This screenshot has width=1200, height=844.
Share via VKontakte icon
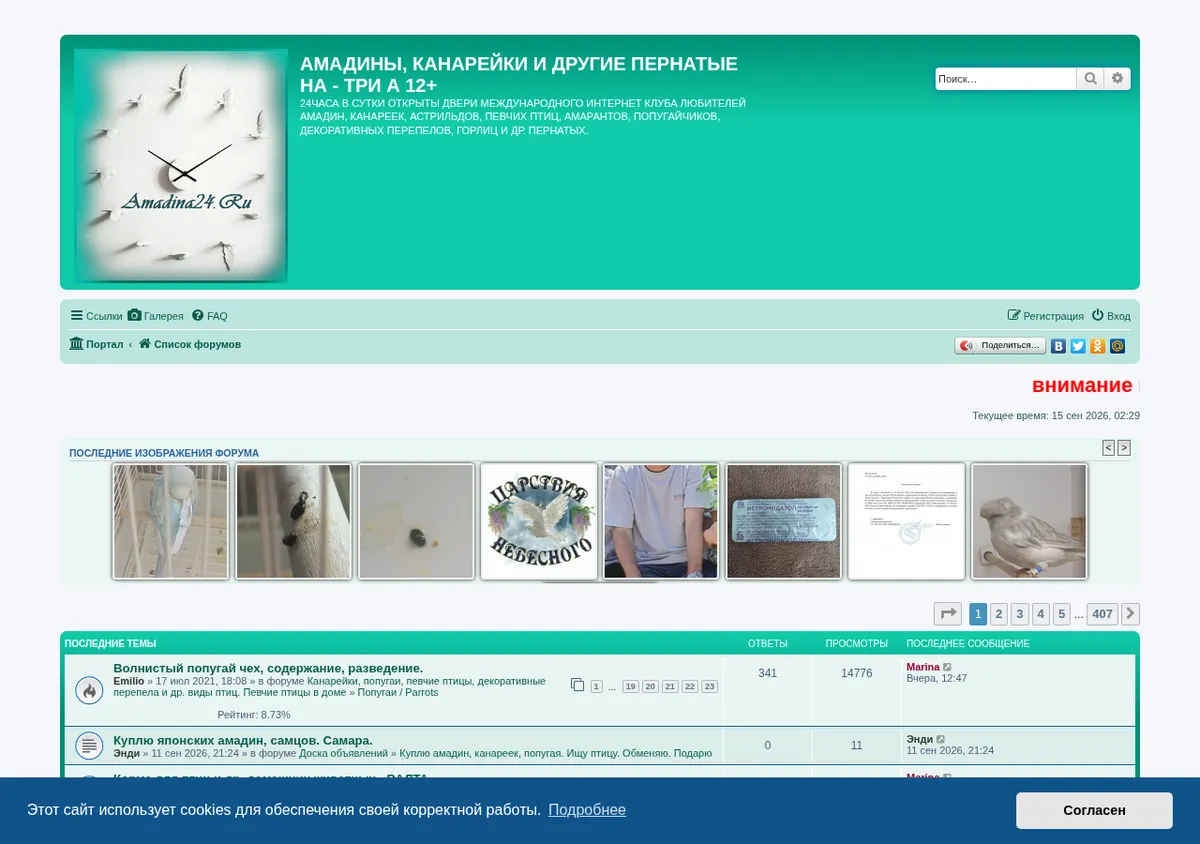click(1058, 346)
